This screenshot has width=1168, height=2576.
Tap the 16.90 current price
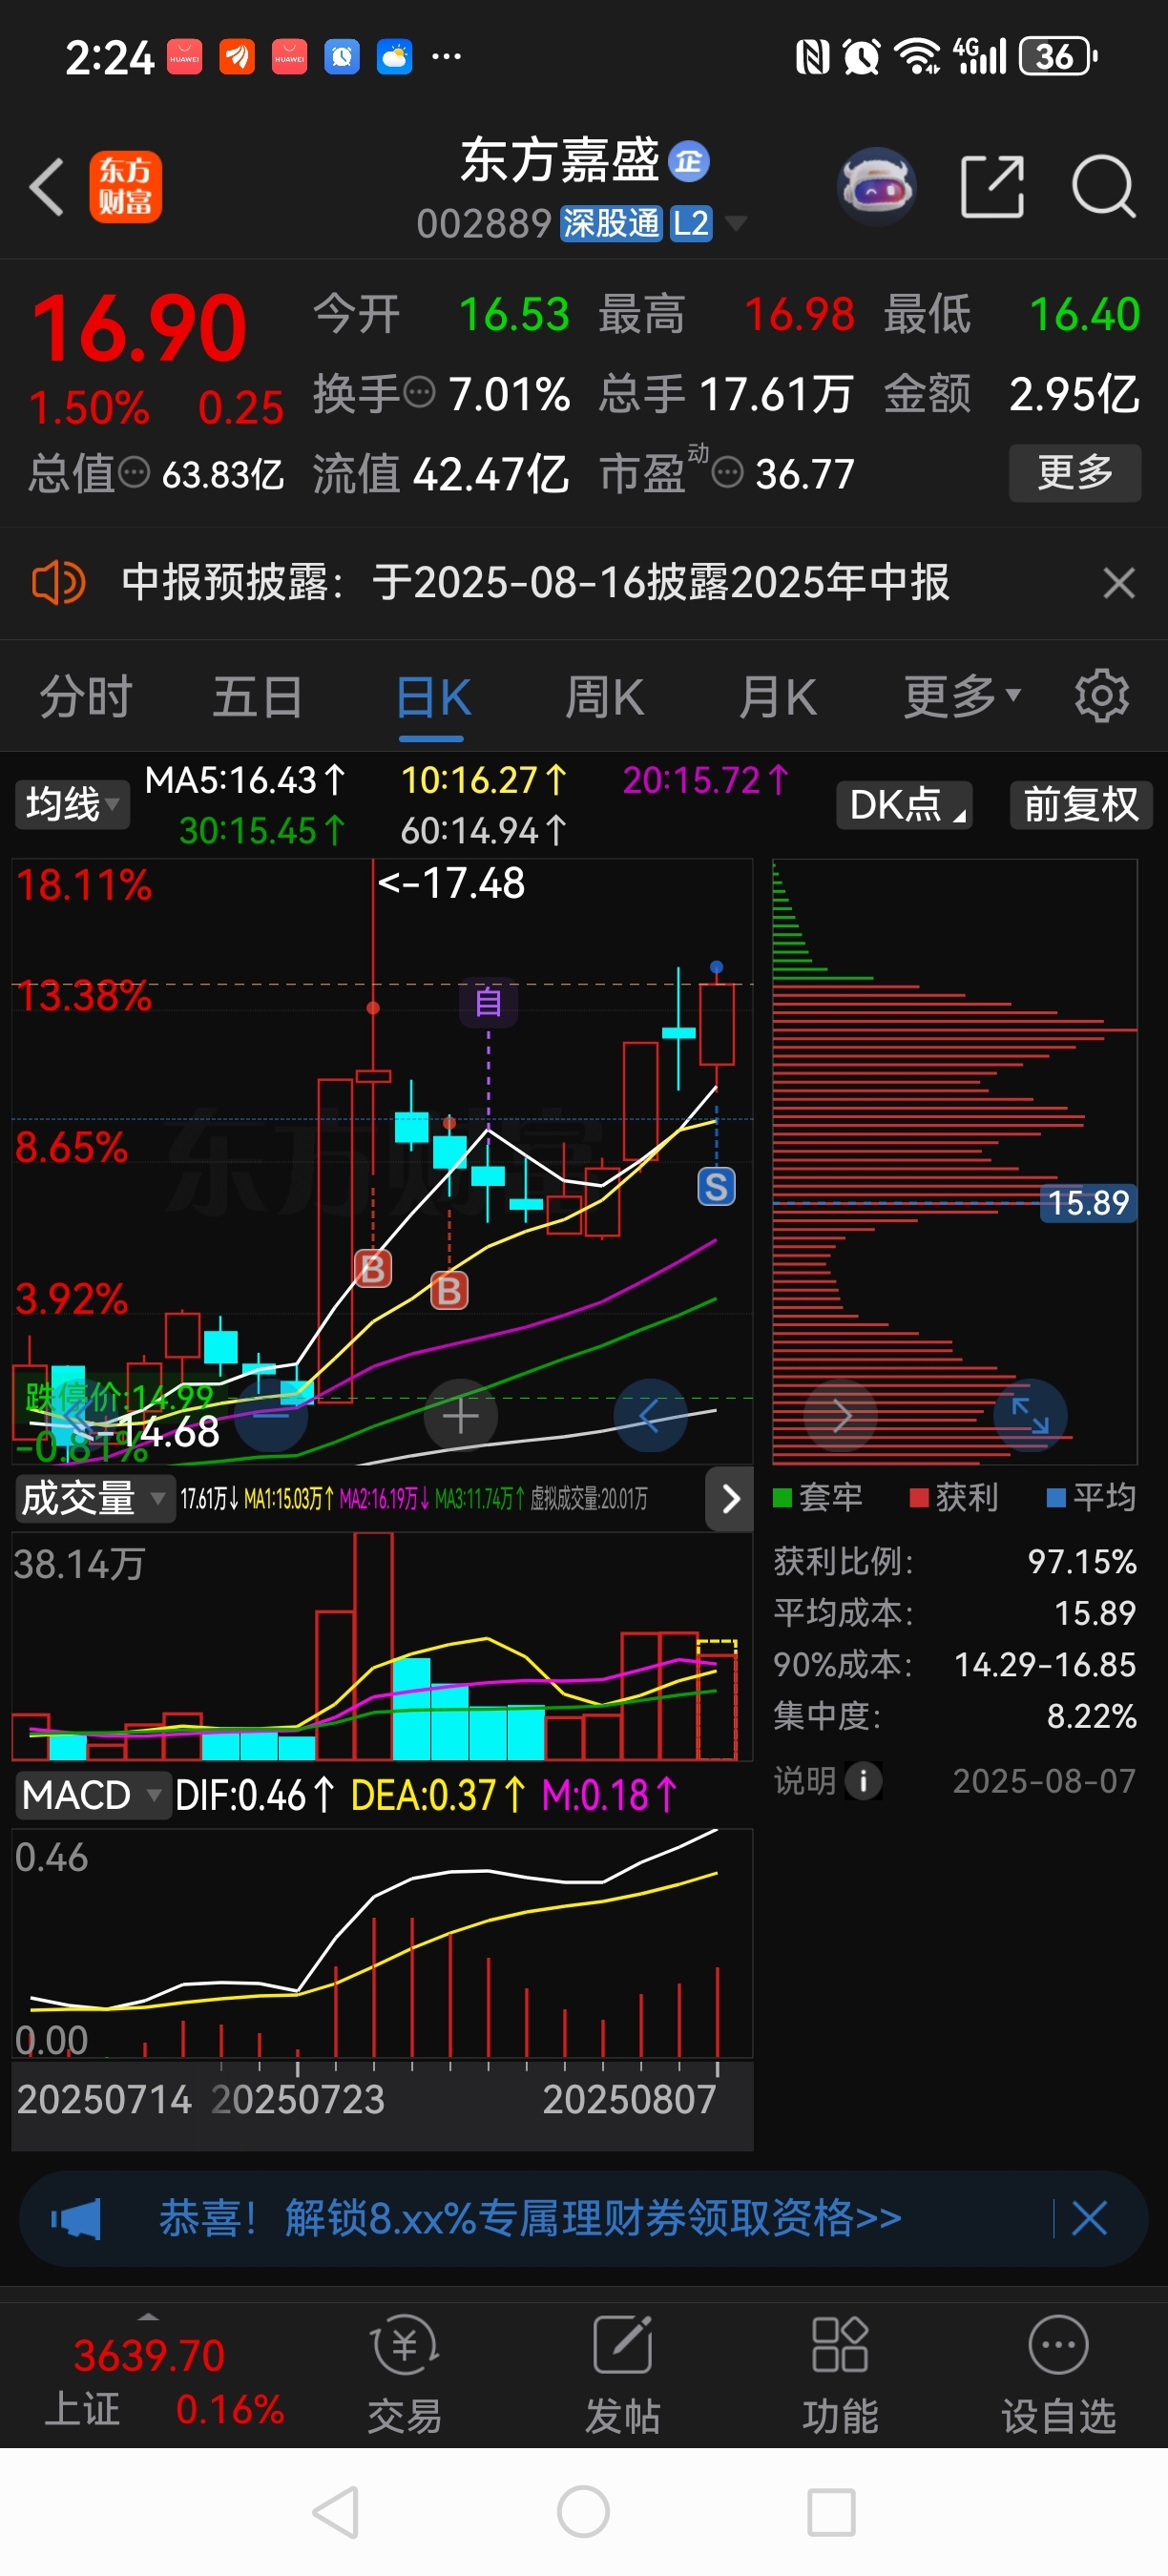[139, 328]
